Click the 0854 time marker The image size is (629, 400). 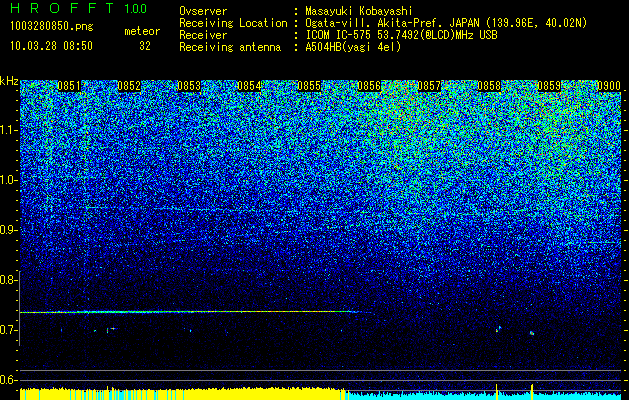tap(249, 86)
